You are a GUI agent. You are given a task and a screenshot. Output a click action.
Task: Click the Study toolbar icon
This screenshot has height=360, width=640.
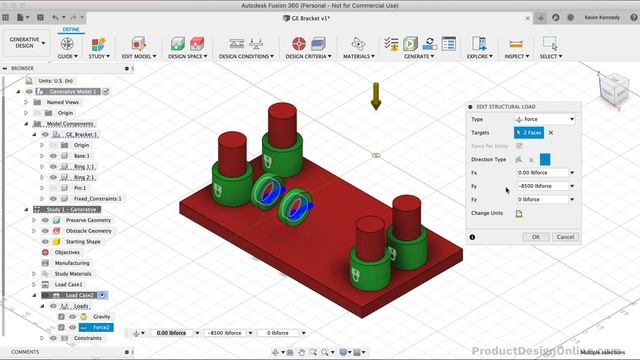point(98,44)
